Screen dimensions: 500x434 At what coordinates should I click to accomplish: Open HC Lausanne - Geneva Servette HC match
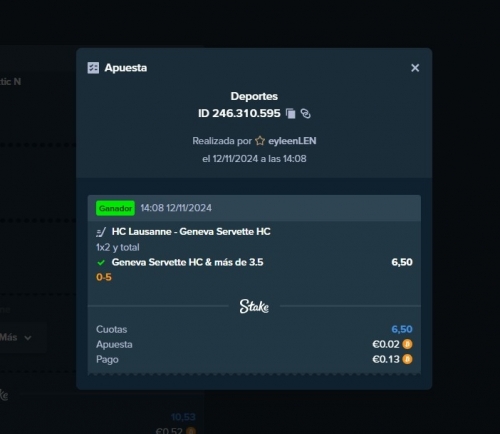(x=191, y=232)
